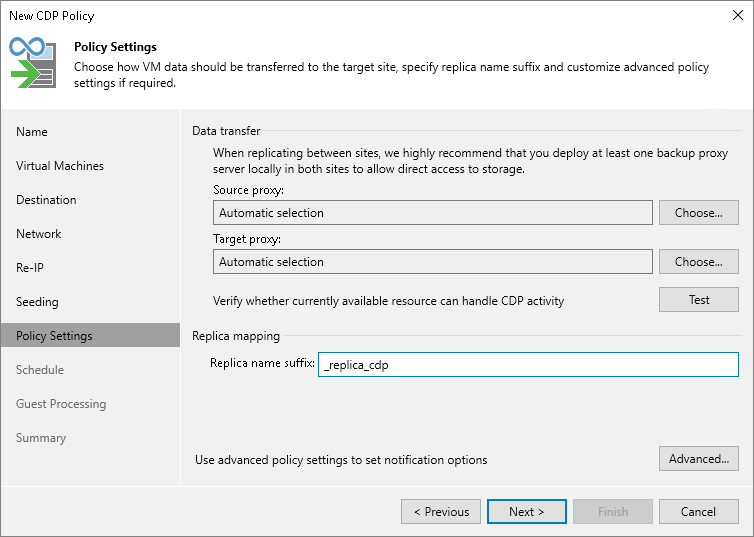Open the Summary step
The image size is (754, 537).
41,438
